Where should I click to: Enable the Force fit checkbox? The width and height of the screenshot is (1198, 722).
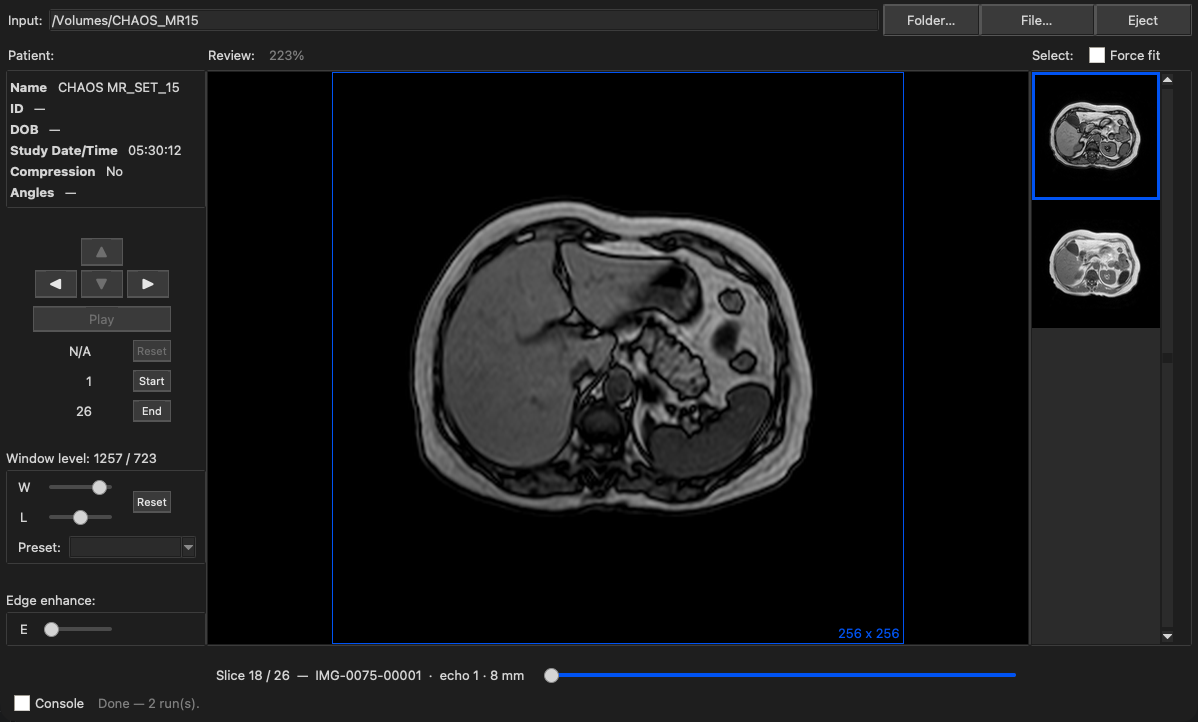(x=1096, y=55)
